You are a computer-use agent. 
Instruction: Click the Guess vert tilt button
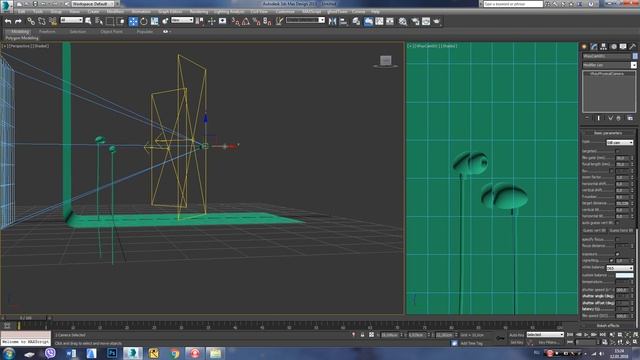(x=594, y=231)
